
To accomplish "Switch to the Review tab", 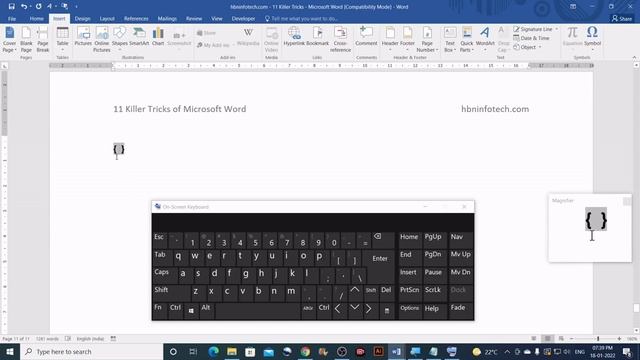I will [194, 19].
